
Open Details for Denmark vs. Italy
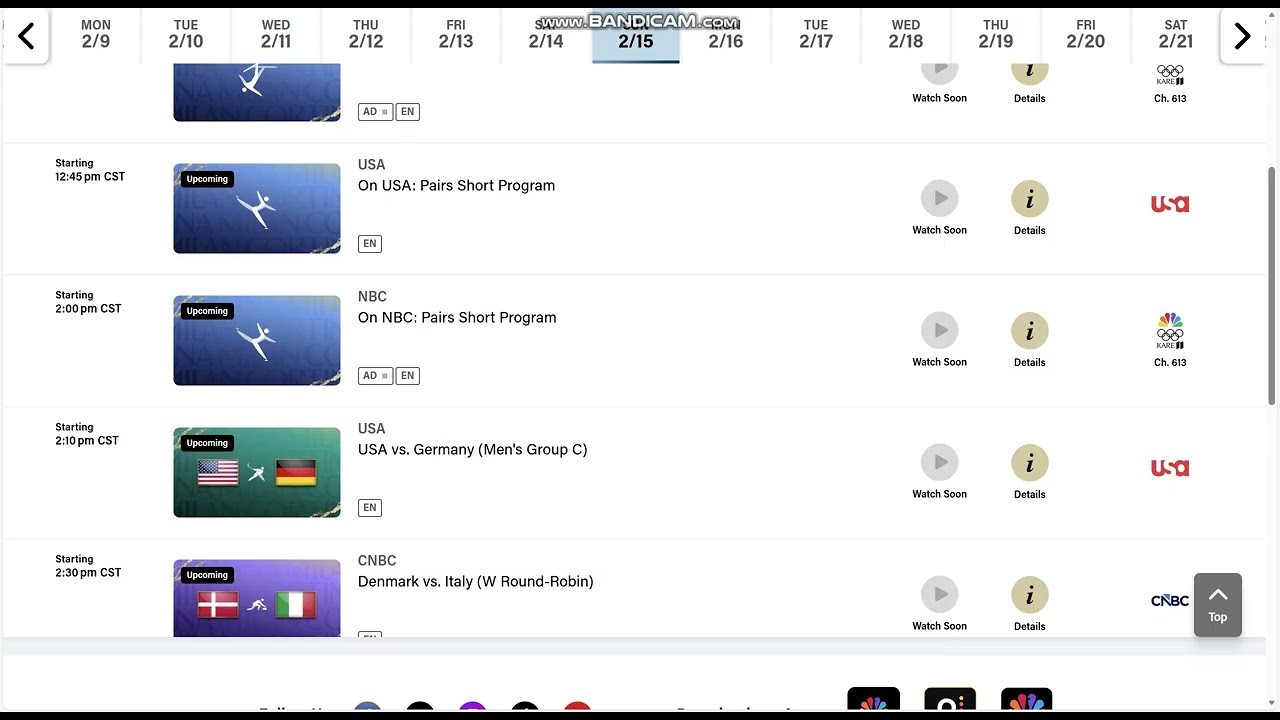pos(1030,595)
